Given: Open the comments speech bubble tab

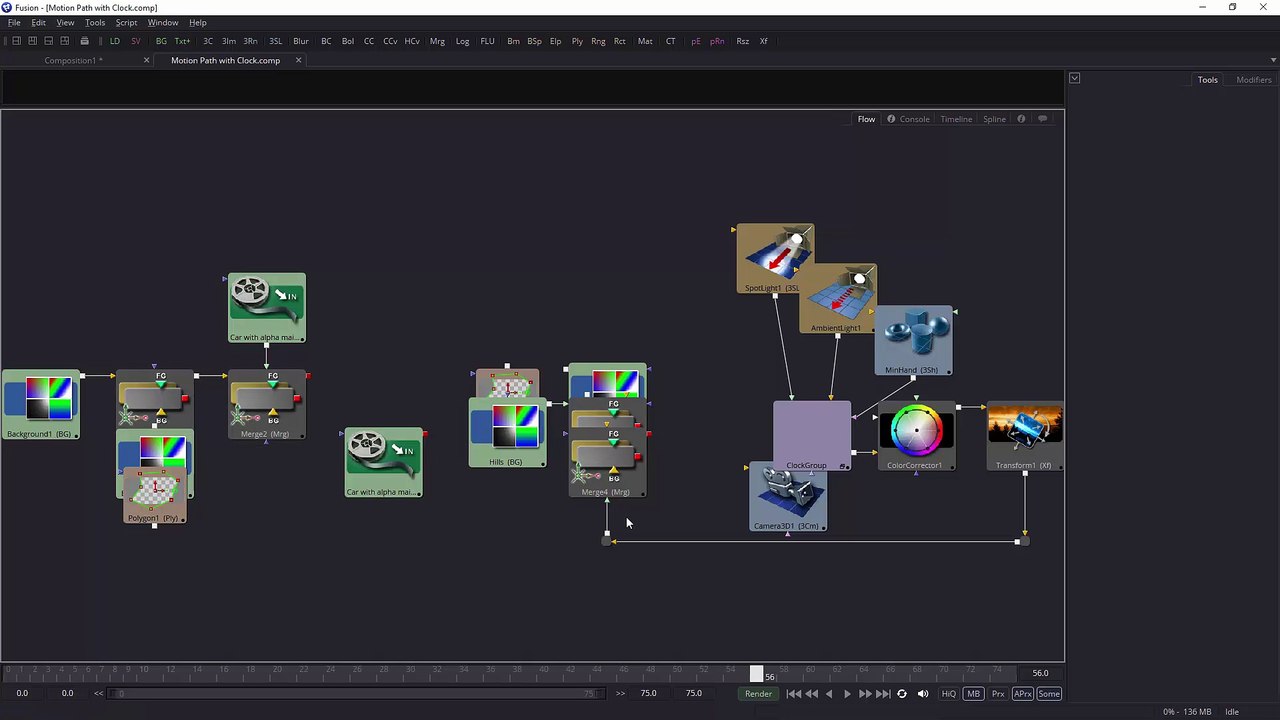Looking at the screenshot, I should (1042, 119).
